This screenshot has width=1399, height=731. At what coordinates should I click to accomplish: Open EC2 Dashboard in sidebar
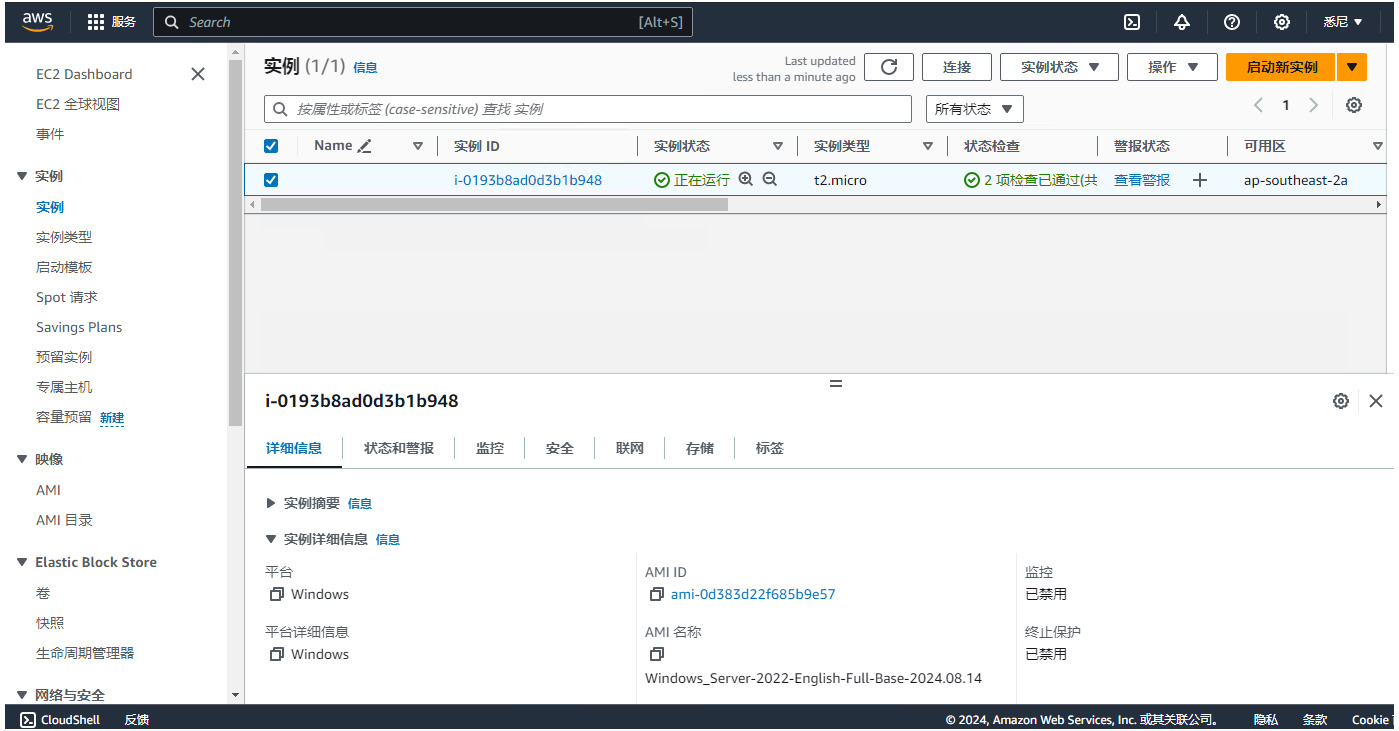pos(84,74)
